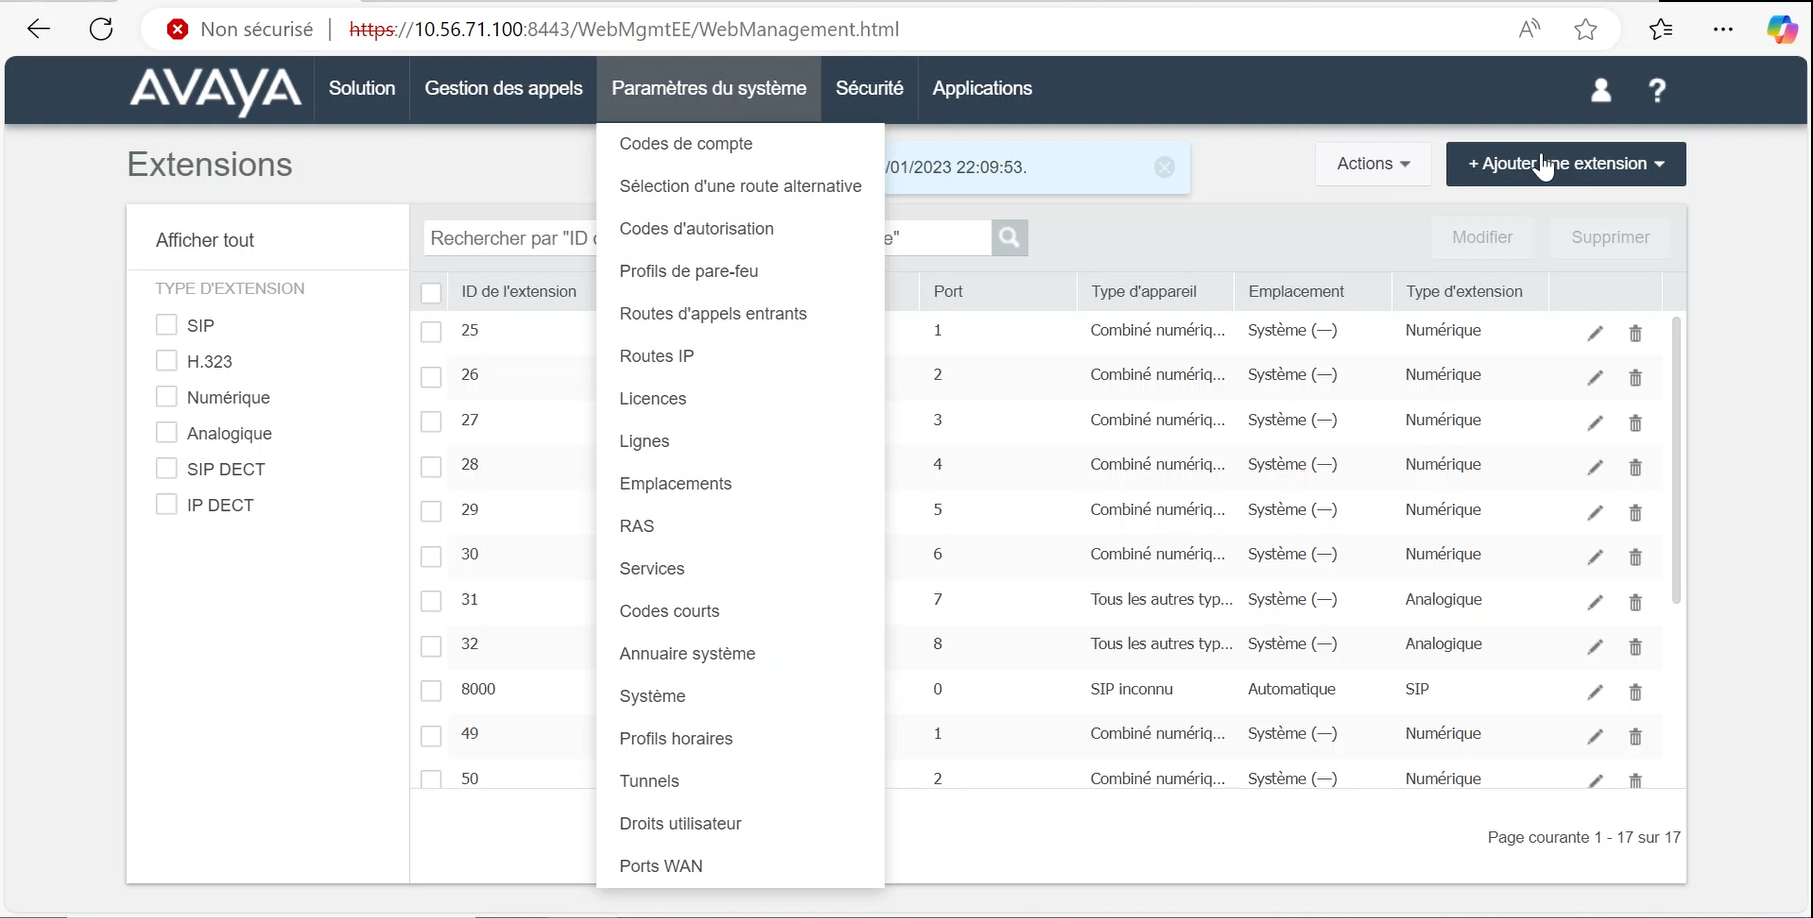
Task: Open the Actions dropdown
Action: coord(1373,164)
